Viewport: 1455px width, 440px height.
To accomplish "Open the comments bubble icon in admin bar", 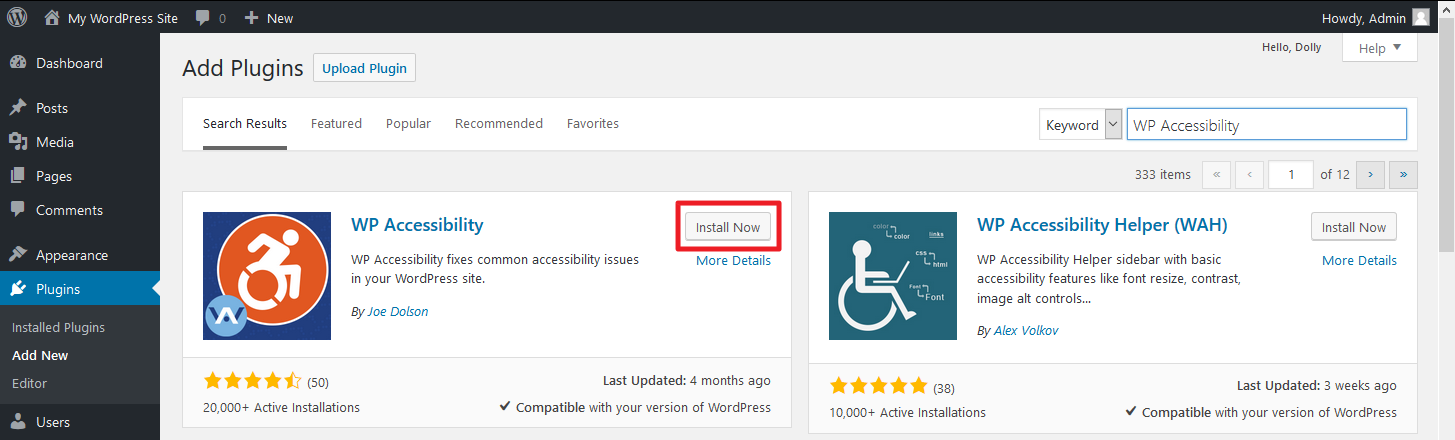I will click(x=203, y=18).
